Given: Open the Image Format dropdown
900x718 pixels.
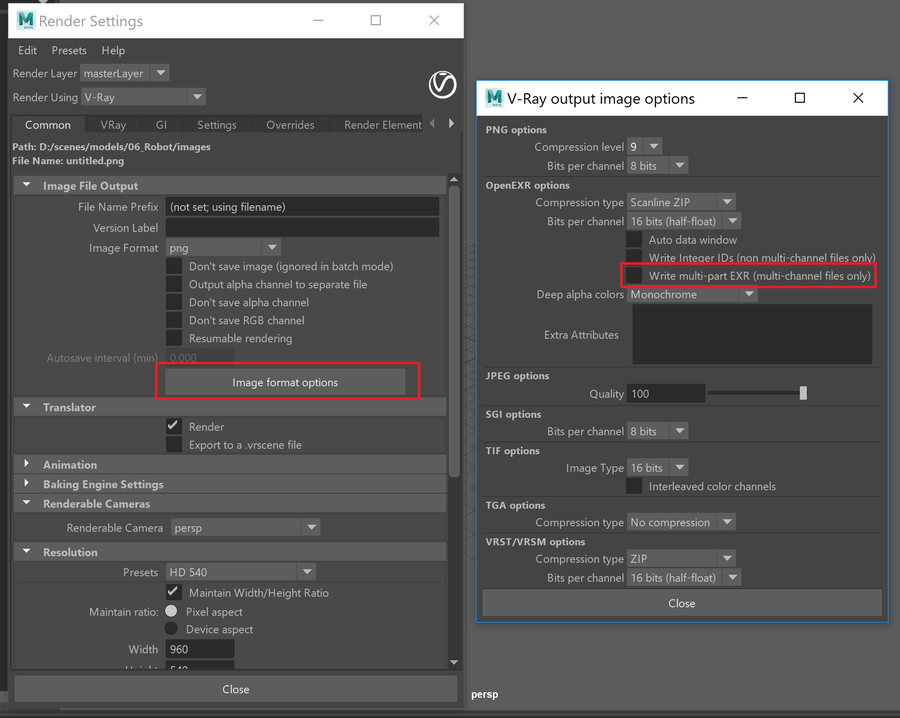Looking at the screenshot, I should [223, 248].
